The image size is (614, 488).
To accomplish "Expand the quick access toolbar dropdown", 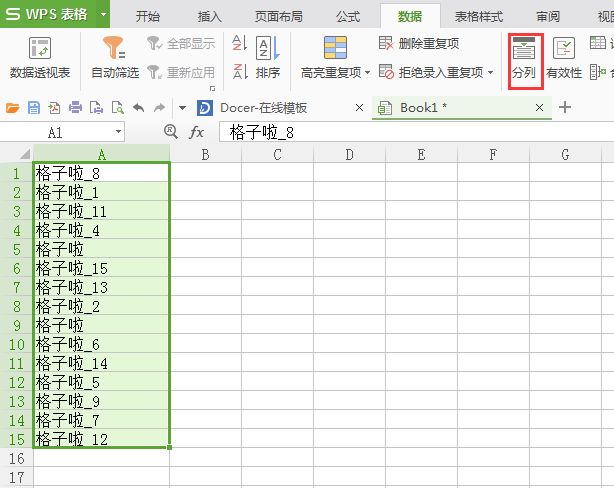I will pyautogui.click(x=182, y=108).
